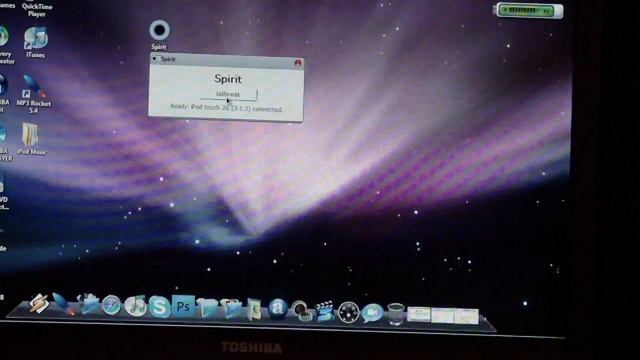Select last minimized window thumbnail in dock

point(467,316)
